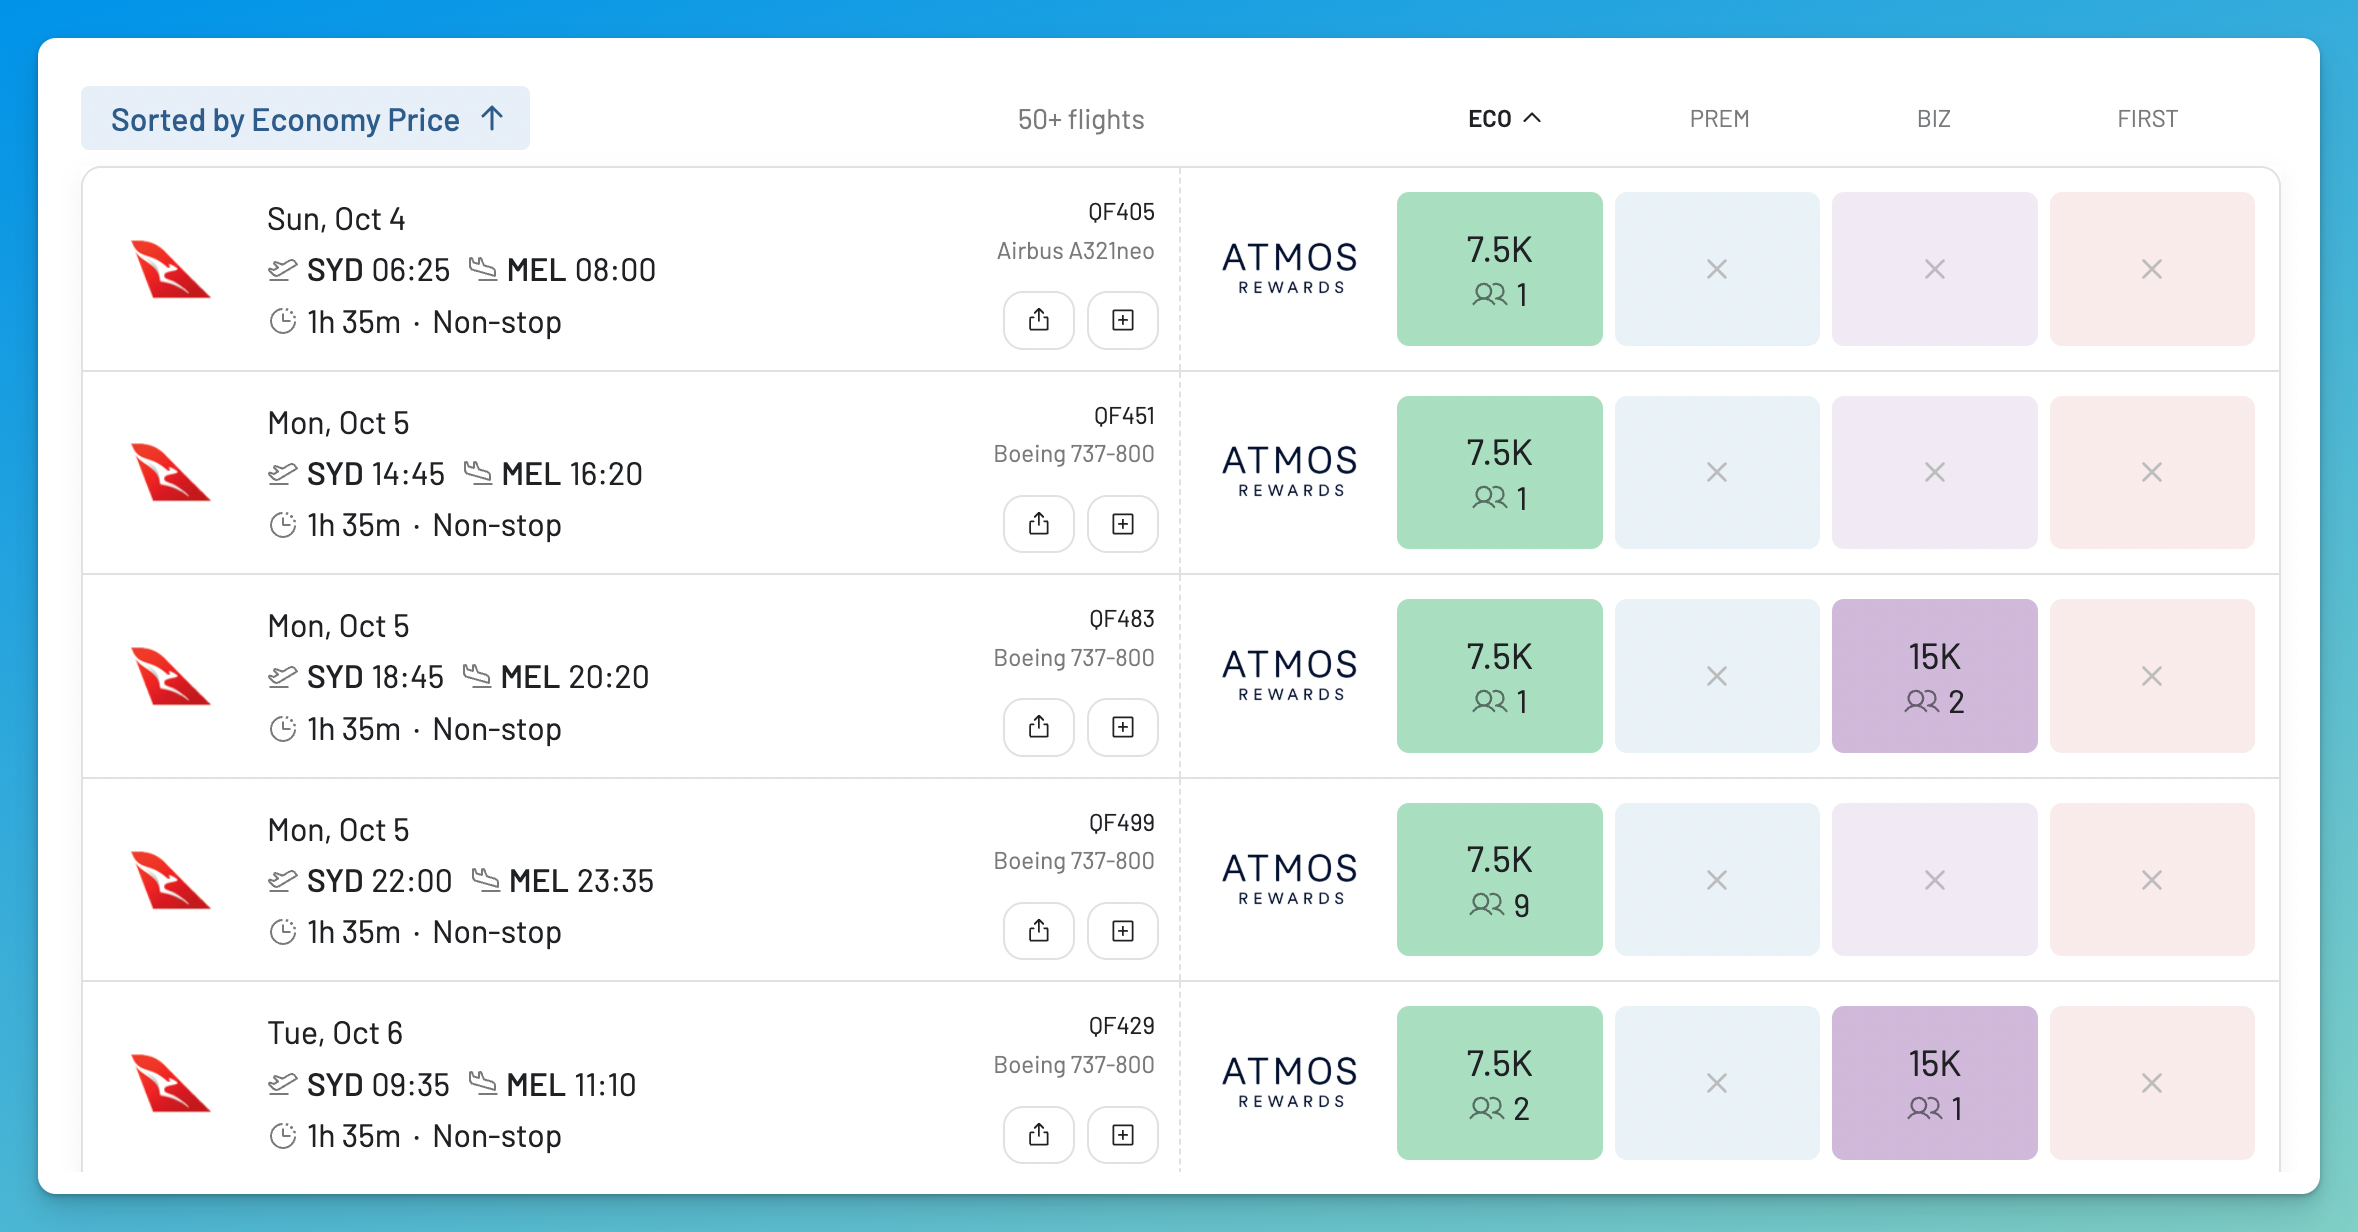Sort by PREM column header
The height and width of the screenshot is (1232, 2358).
(1719, 119)
